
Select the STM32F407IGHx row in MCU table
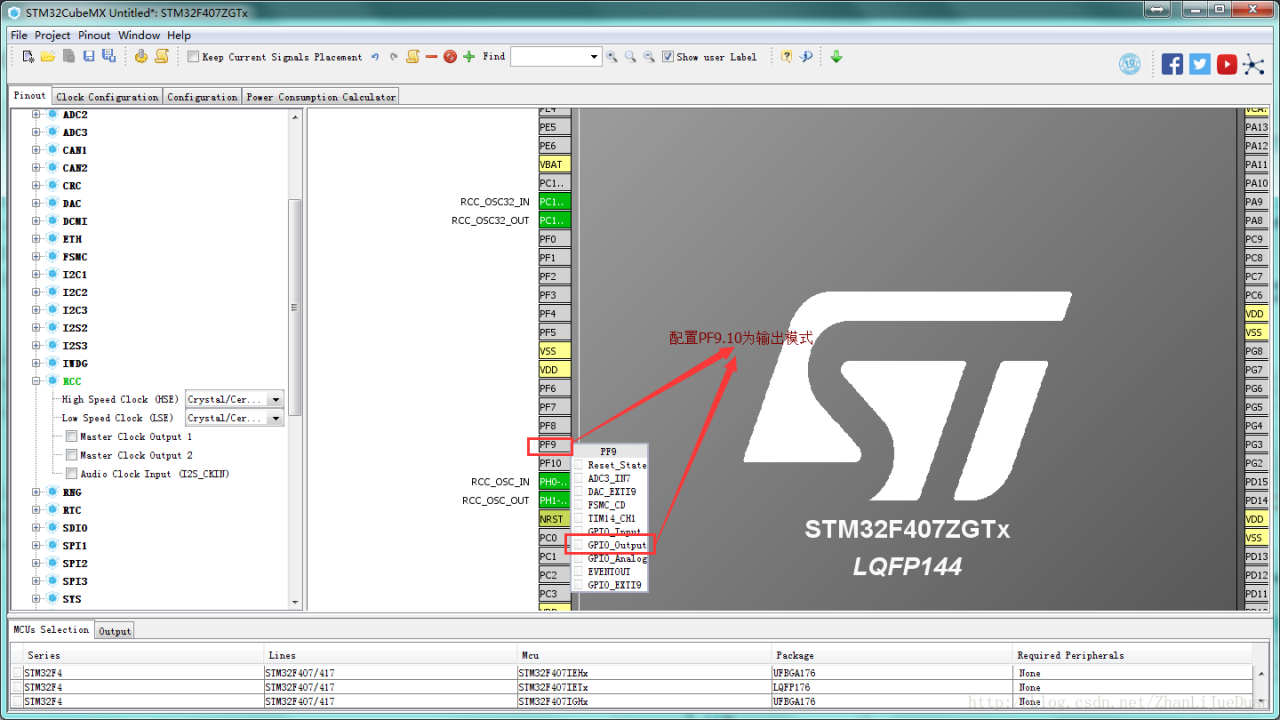pos(632,701)
